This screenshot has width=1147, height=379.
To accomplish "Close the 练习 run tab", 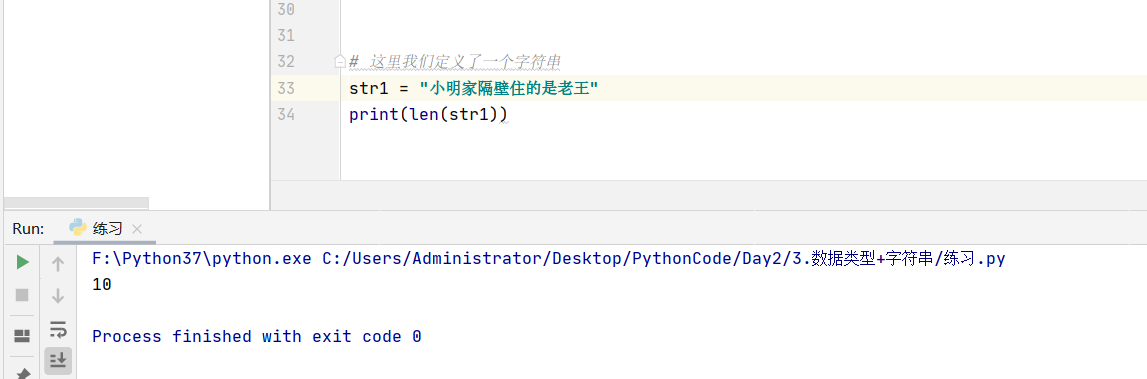I will pyautogui.click(x=137, y=229).
